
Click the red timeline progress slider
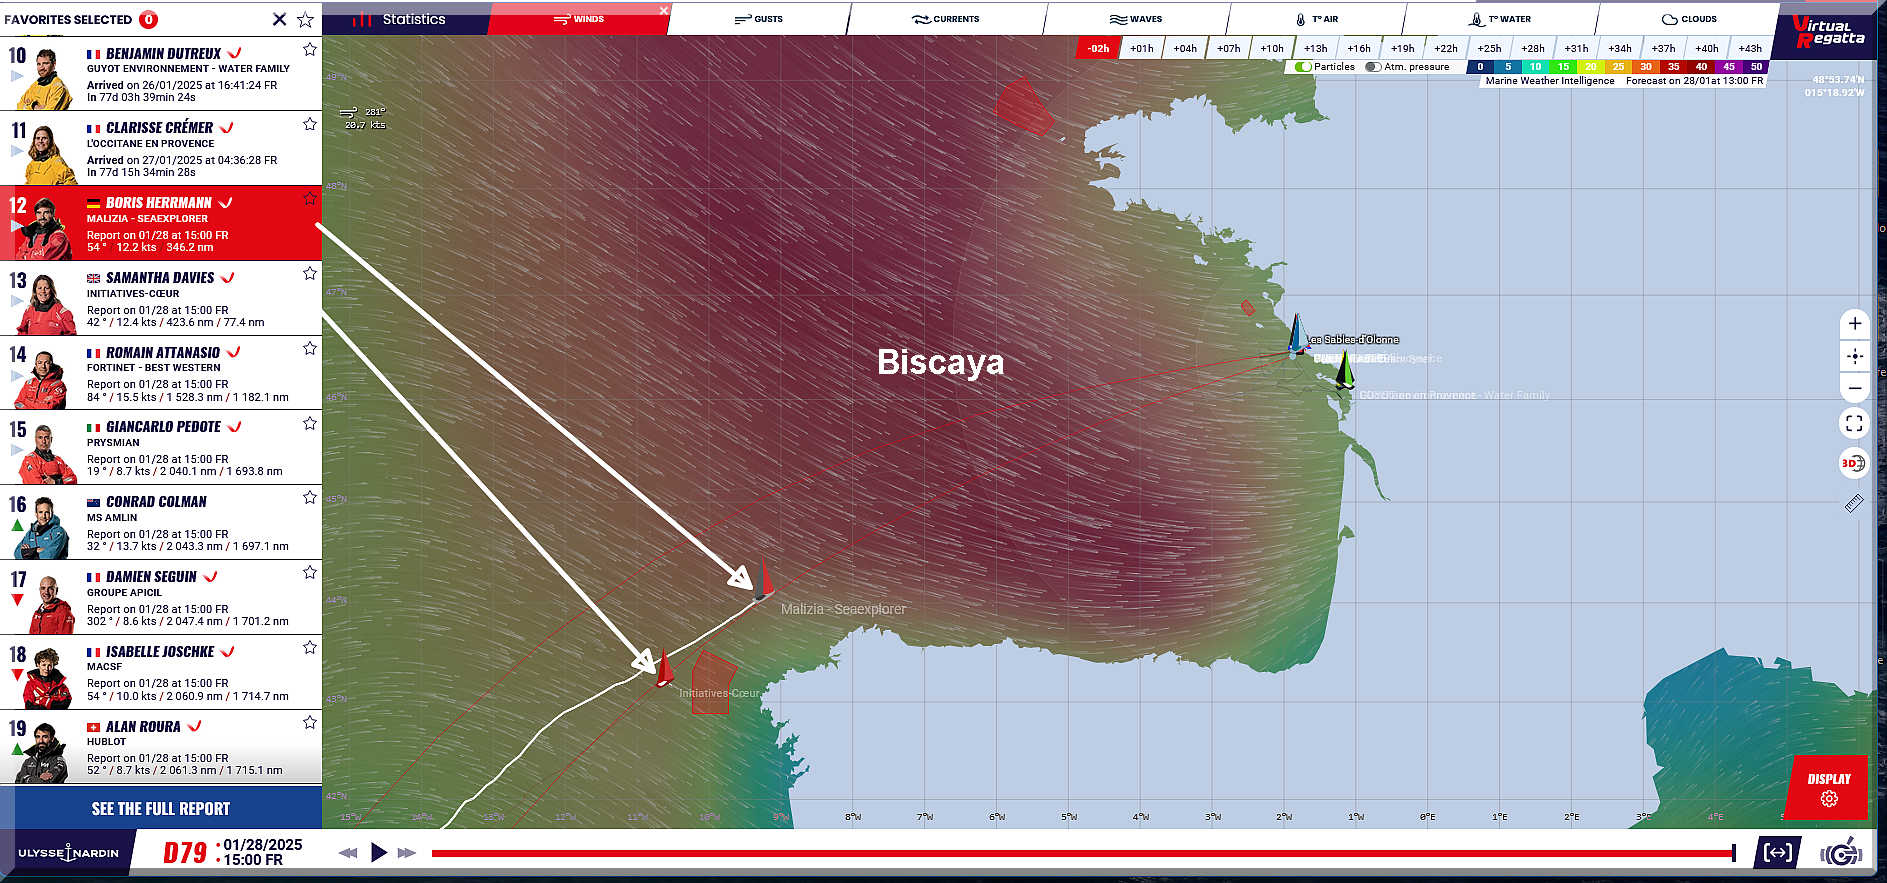(x=1082, y=853)
